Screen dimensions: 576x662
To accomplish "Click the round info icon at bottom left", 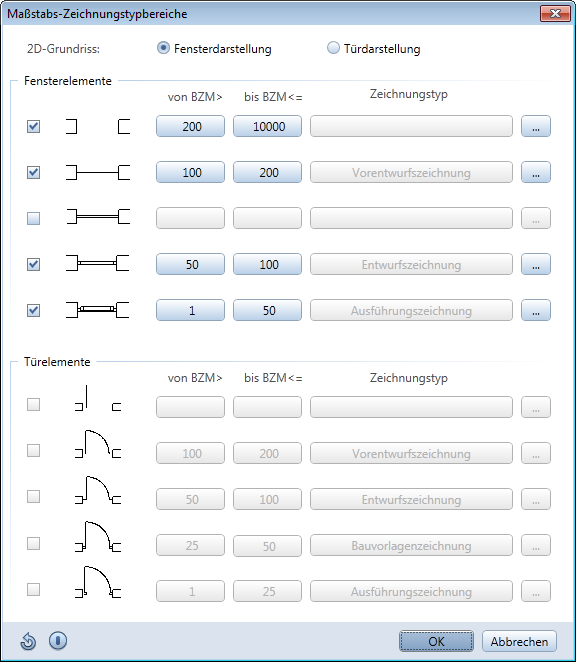I will pos(58,640).
